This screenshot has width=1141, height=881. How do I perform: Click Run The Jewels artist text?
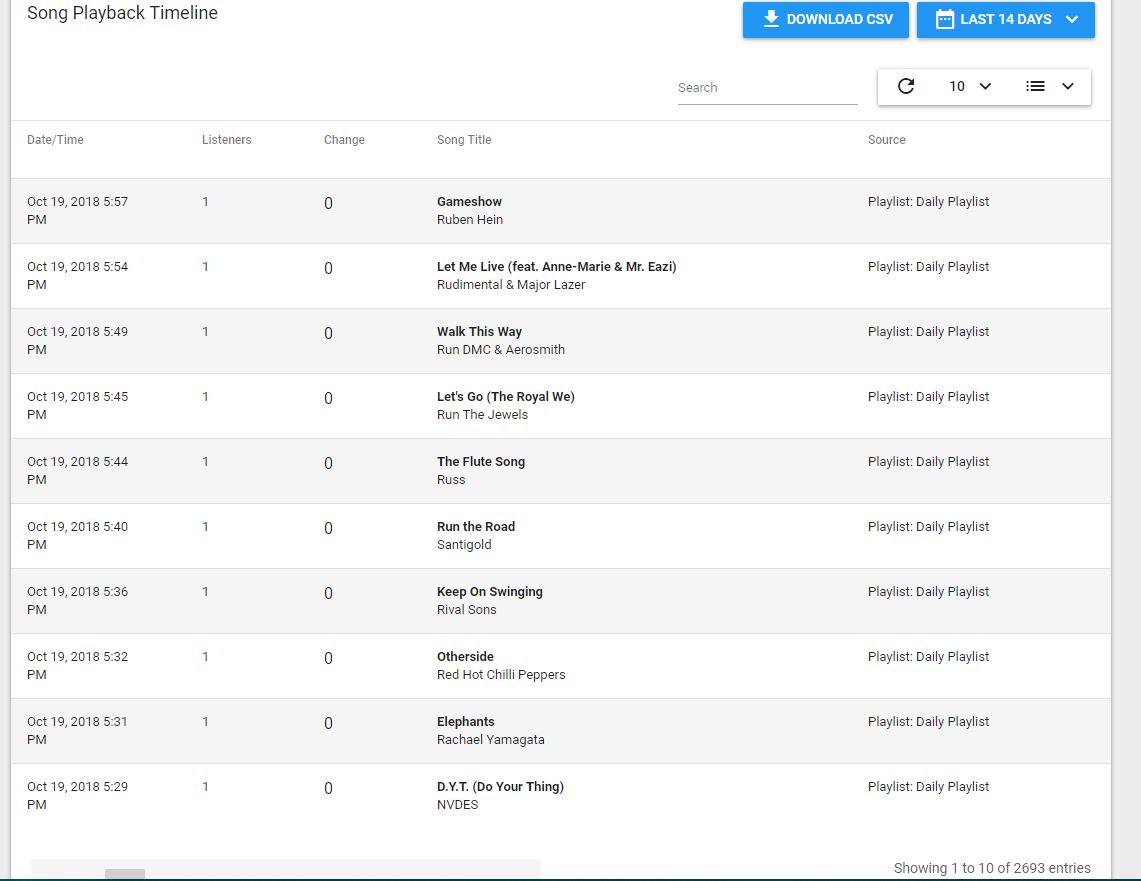pyautogui.click(x=482, y=415)
